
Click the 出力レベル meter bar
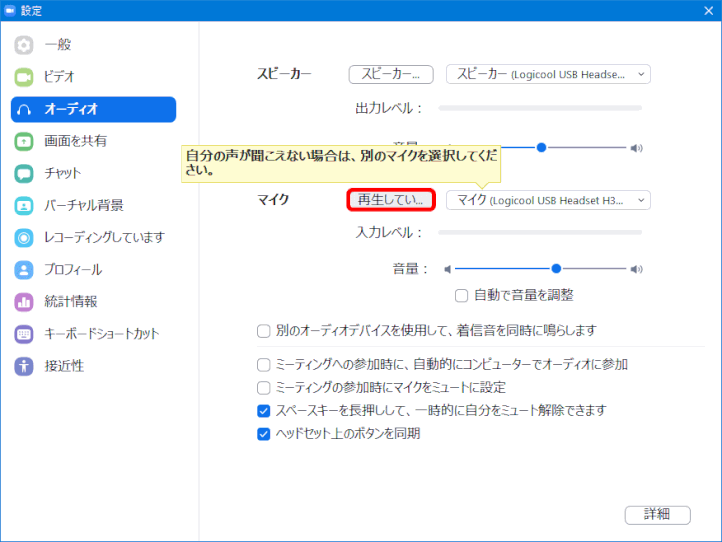tap(540, 108)
